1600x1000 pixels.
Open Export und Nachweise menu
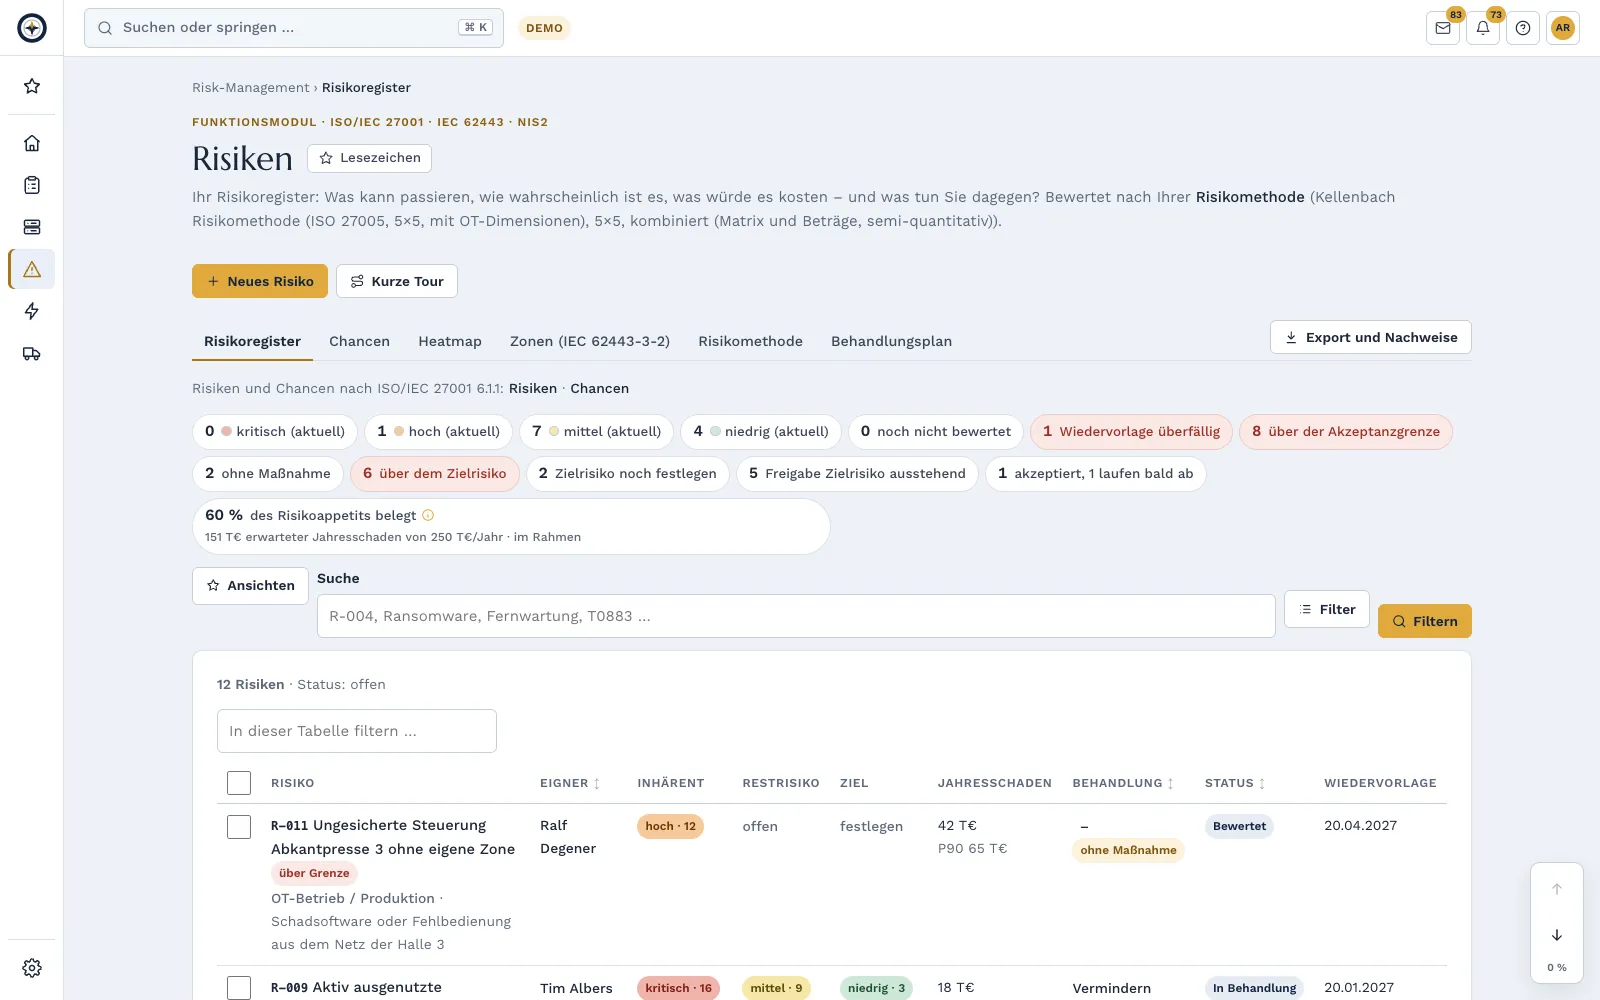pos(1371,337)
